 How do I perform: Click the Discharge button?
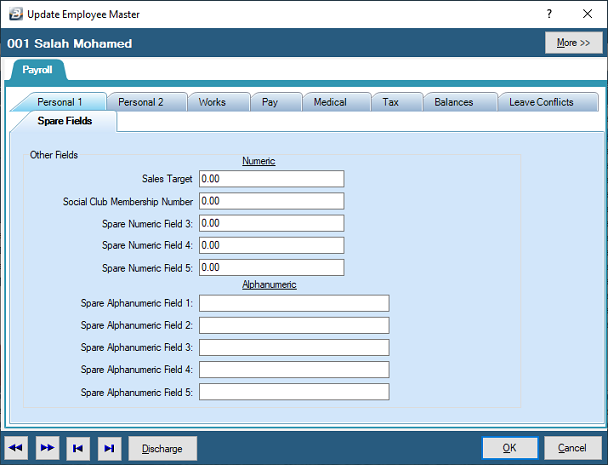pos(162,448)
